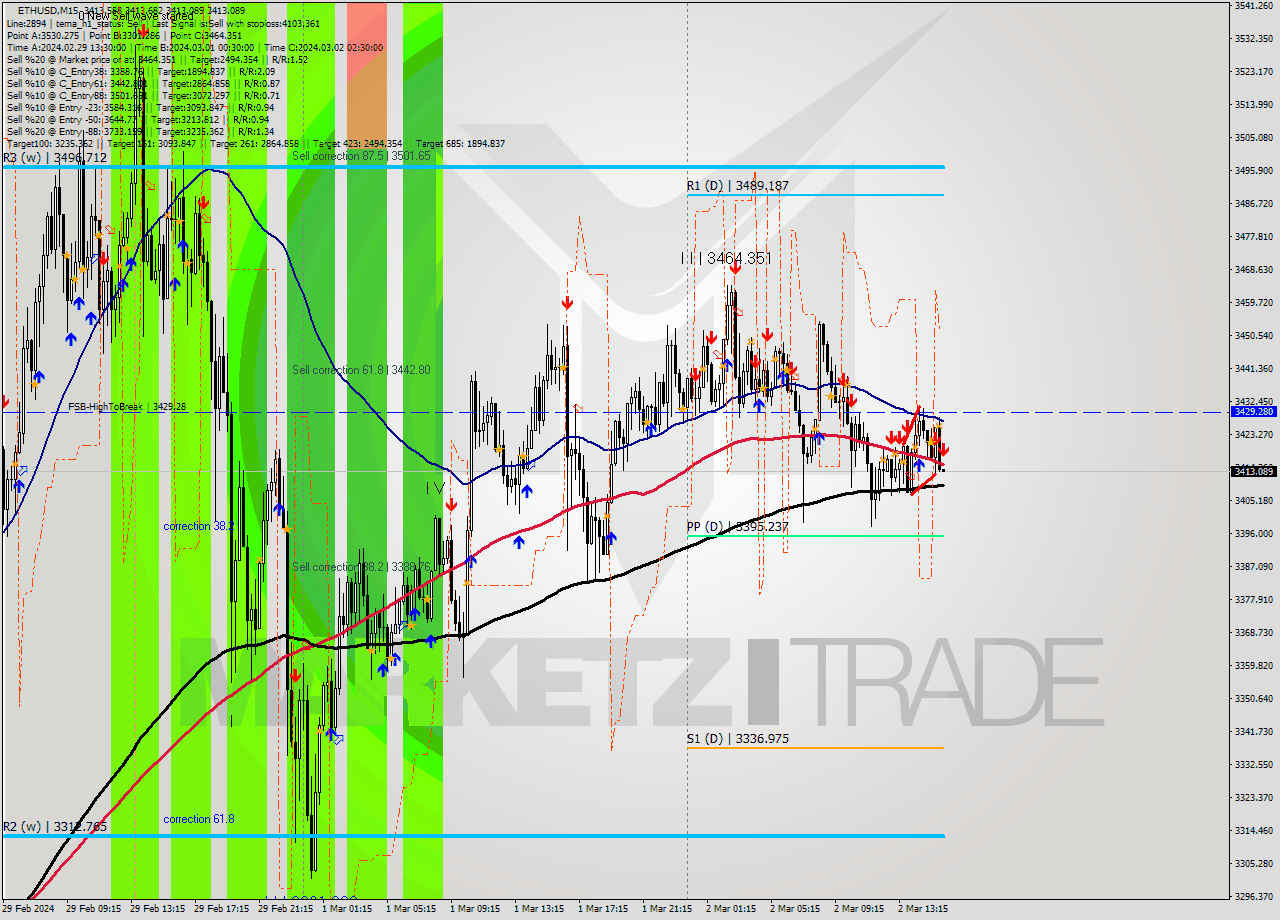The height and width of the screenshot is (920, 1280).
Task: Click the 'Sell %10 @ C_Entry38' row
Action: (141, 71)
